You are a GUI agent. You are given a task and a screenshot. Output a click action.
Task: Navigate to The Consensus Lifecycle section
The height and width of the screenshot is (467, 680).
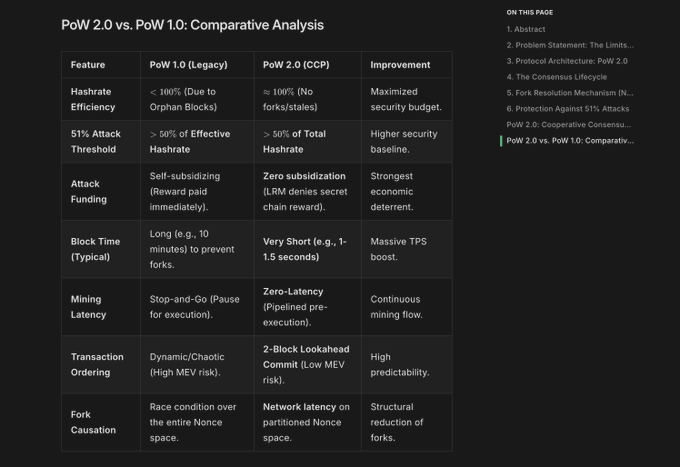tap(556, 77)
